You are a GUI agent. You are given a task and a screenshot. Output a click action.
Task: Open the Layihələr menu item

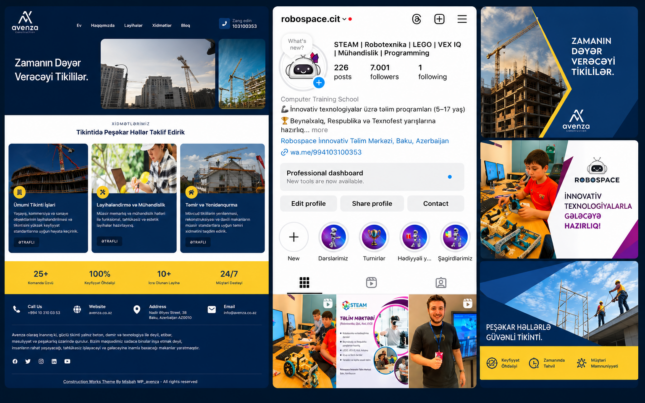[133, 25]
